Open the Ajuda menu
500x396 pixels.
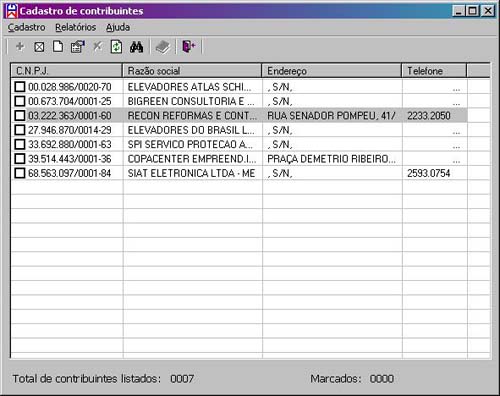(118, 27)
